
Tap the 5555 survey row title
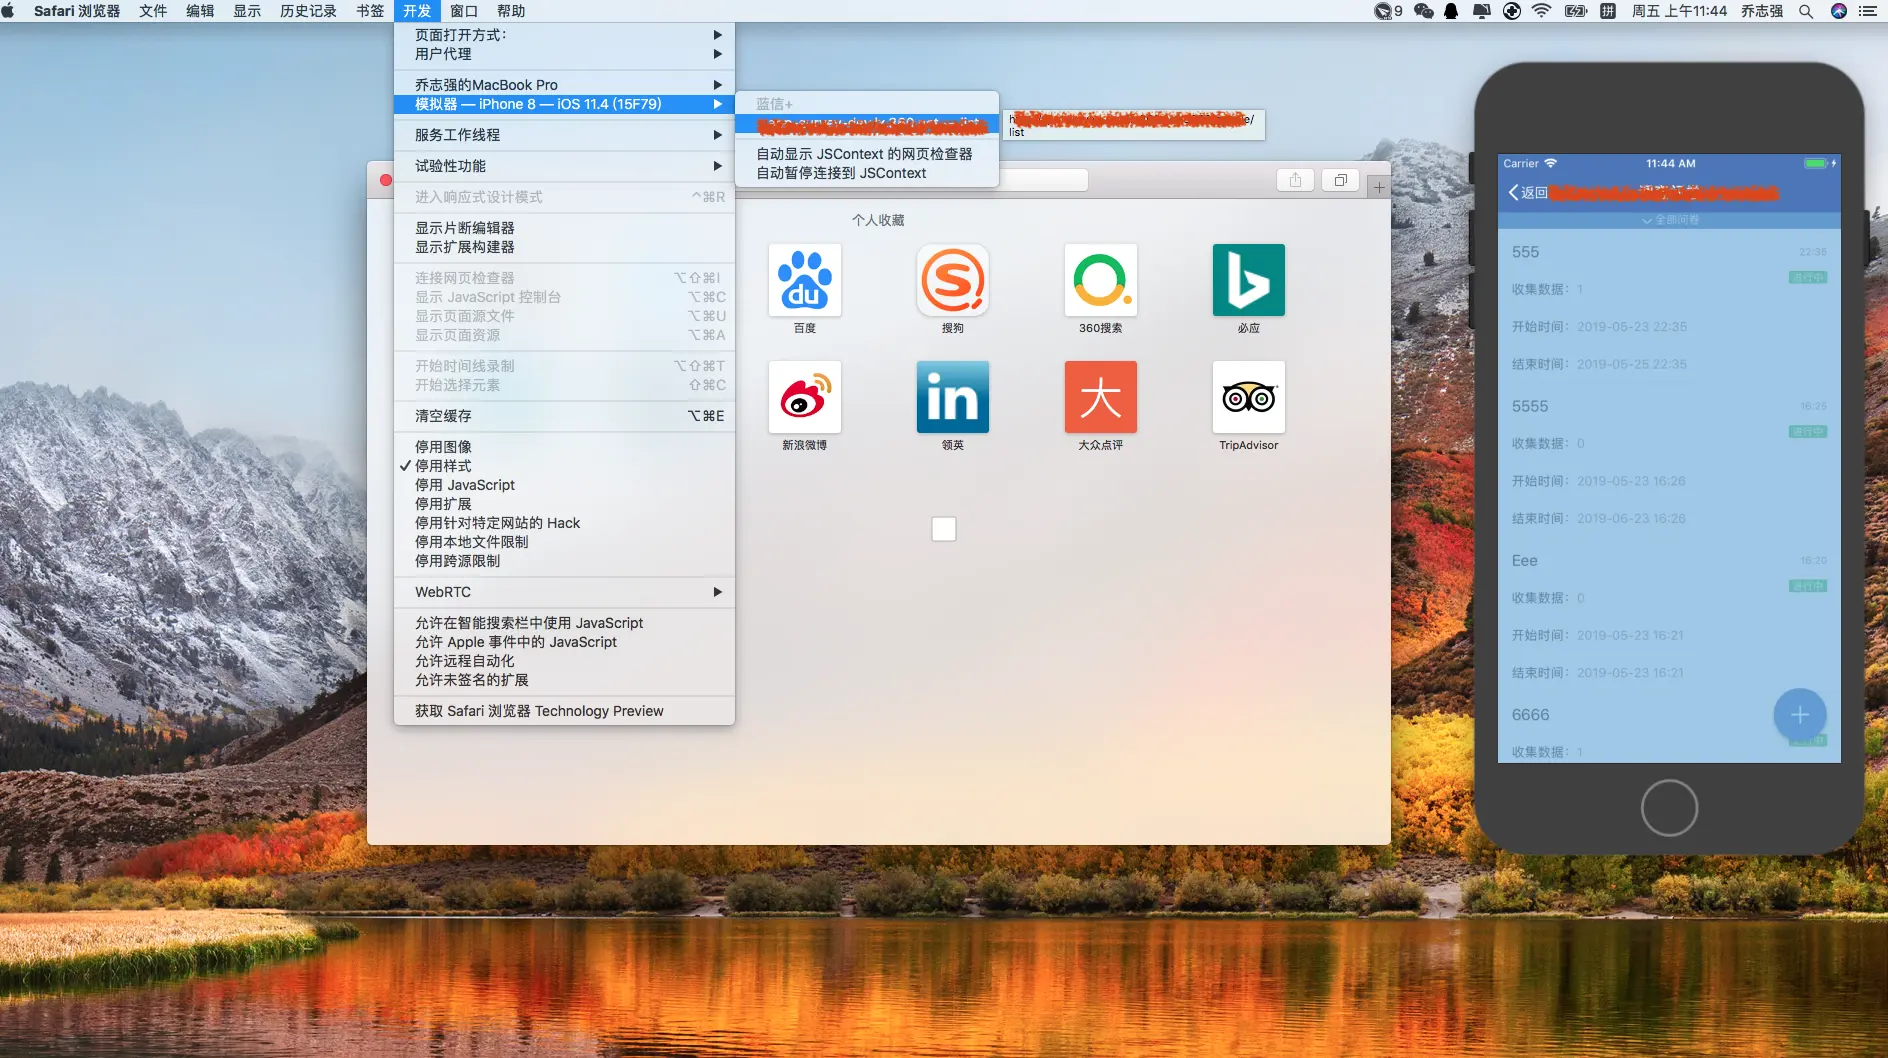pos(1530,407)
